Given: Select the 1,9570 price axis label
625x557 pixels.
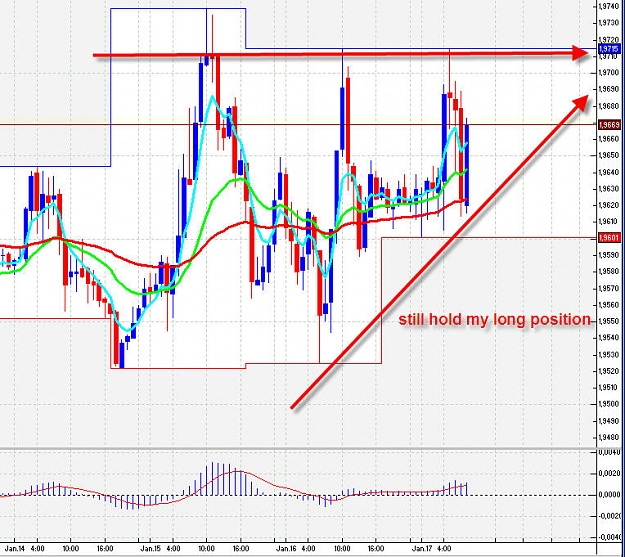Looking at the screenshot, I should click(x=610, y=288).
